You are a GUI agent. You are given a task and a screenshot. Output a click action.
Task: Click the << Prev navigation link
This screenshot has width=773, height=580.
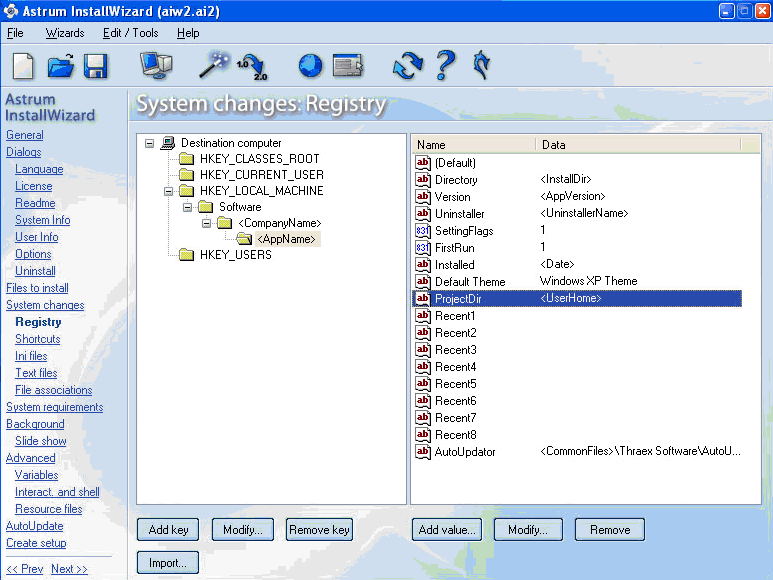(x=25, y=569)
